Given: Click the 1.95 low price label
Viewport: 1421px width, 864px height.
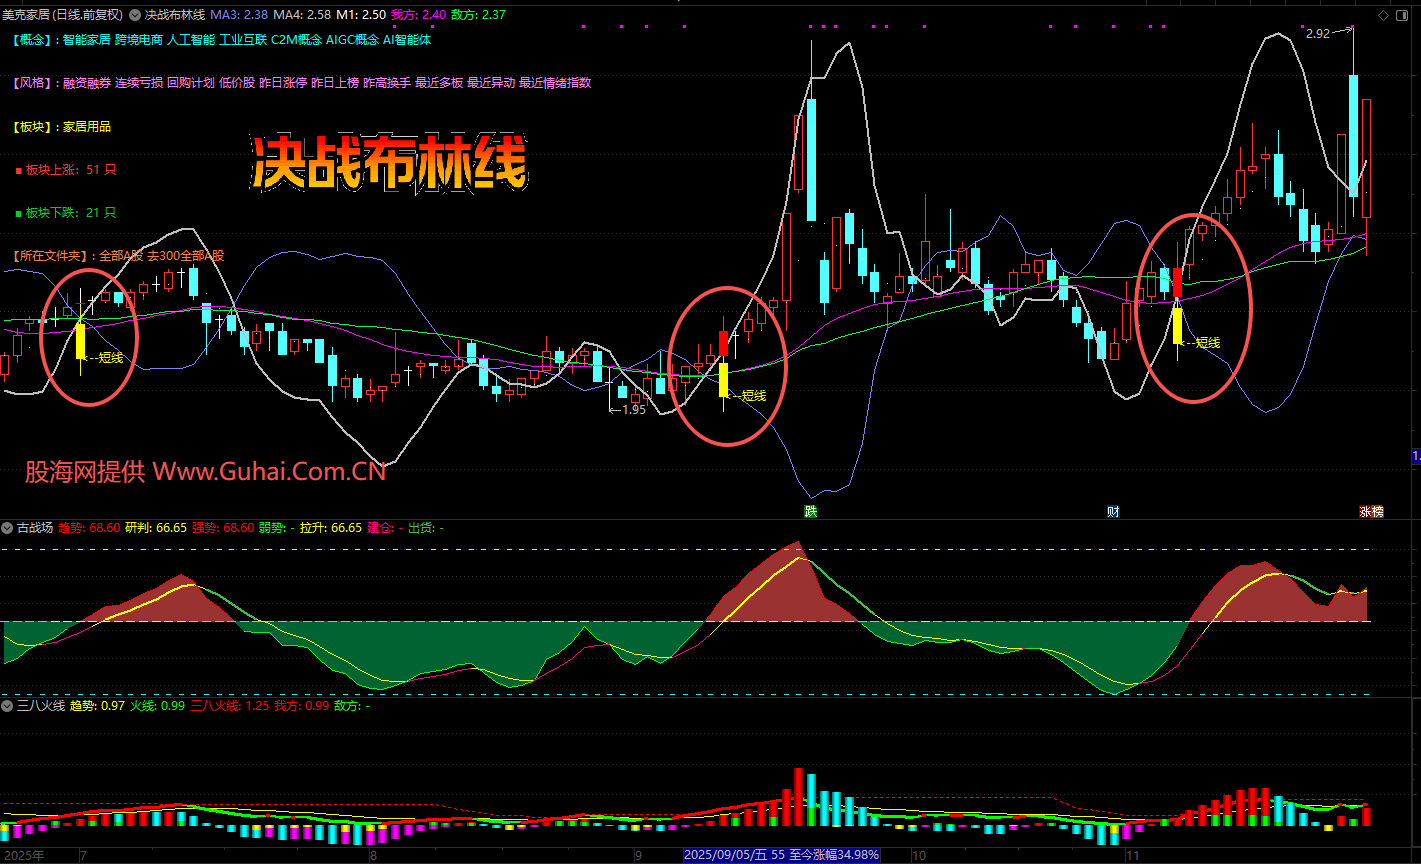Looking at the screenshot, I should point(634,409).
